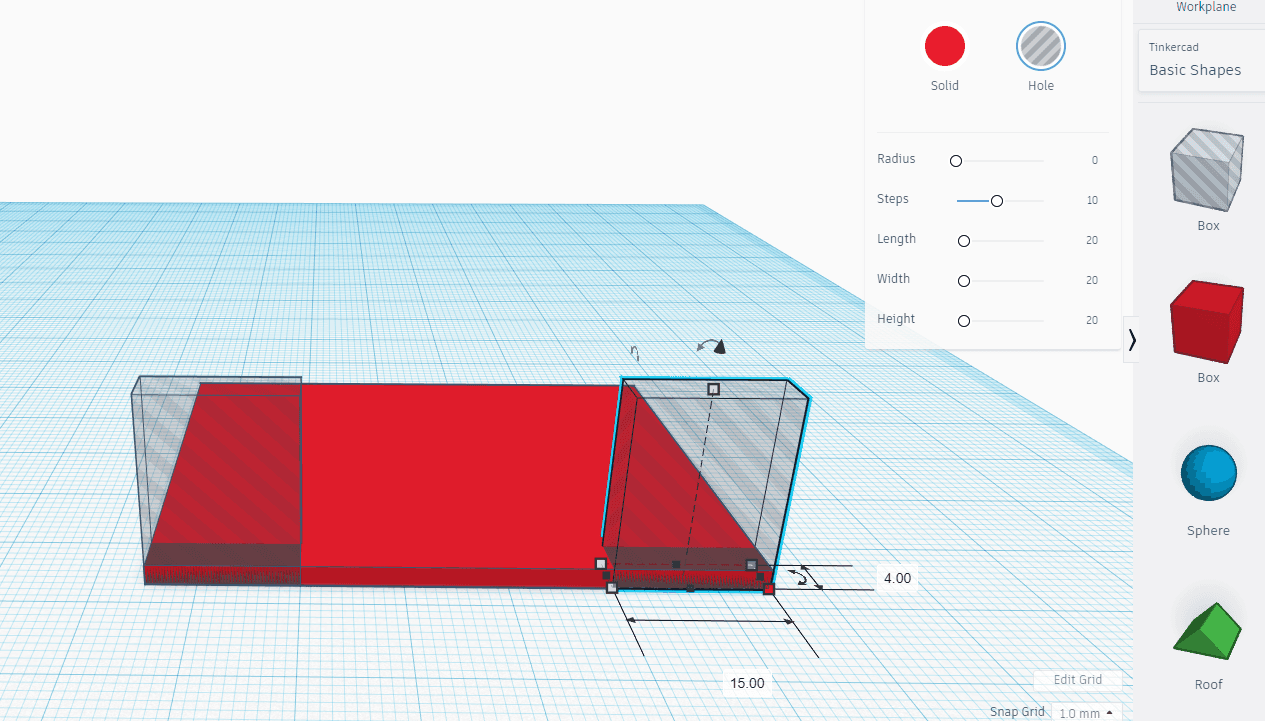Click the Solid color circle button
The image size is (1265, 721).
coord(944,46)
